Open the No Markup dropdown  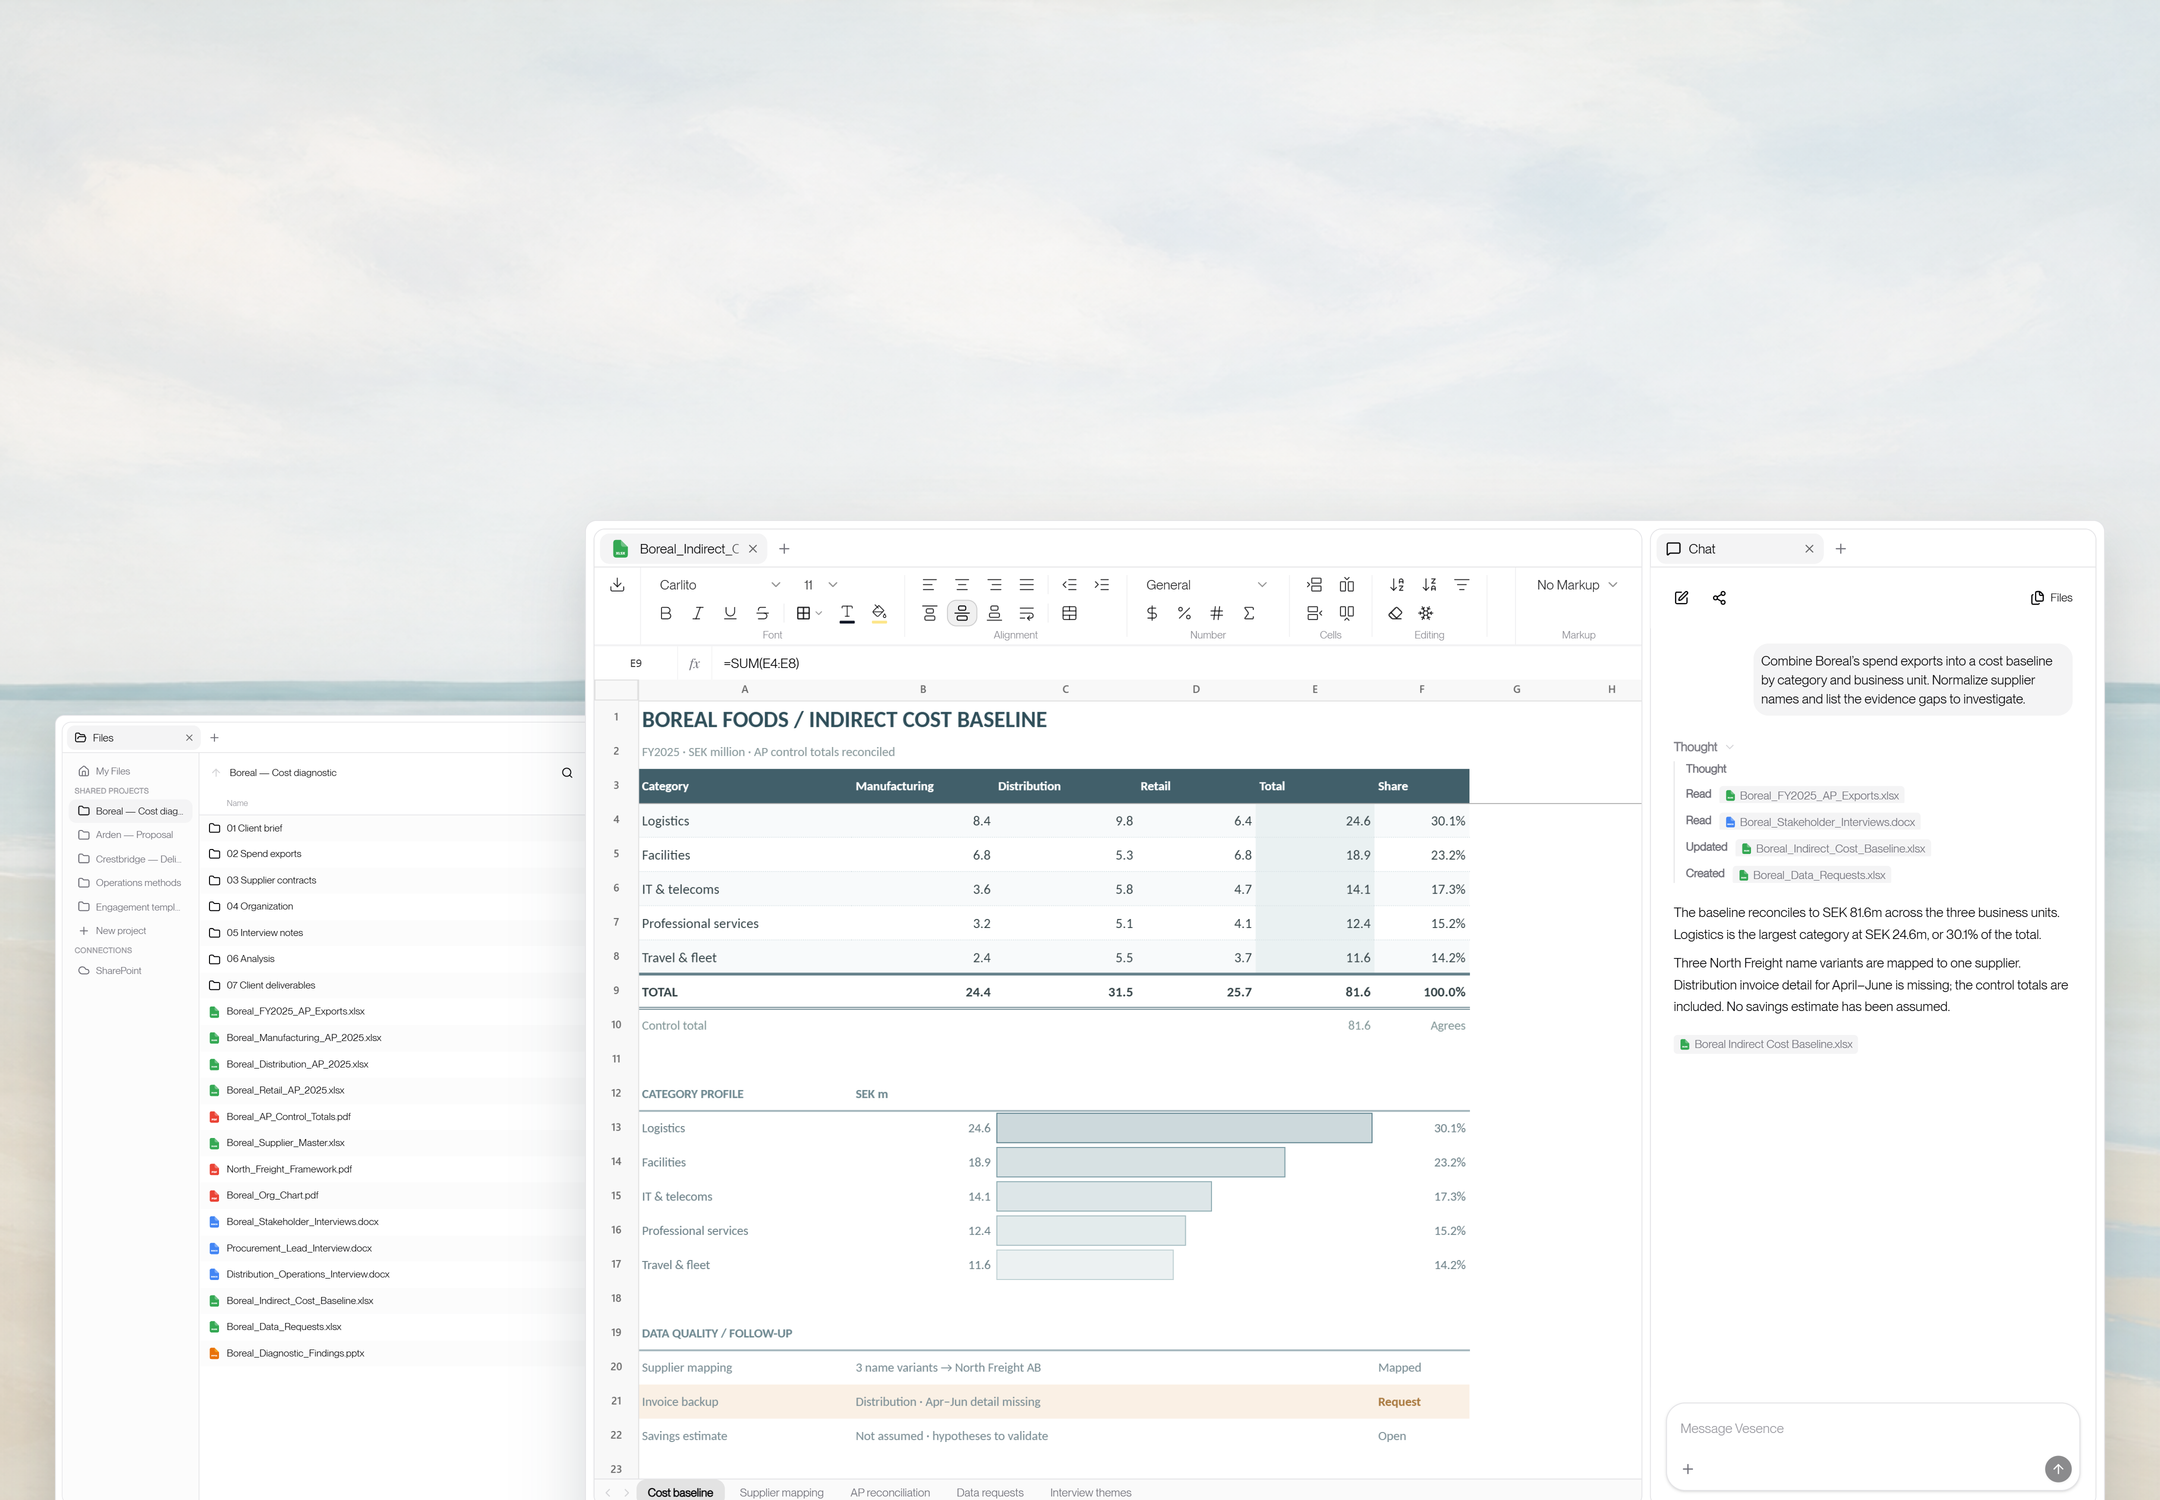(1577, 585)
